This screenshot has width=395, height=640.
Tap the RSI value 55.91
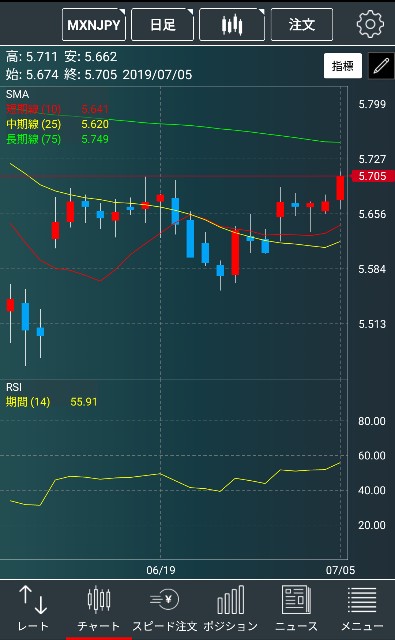click(x=84, y=402)
